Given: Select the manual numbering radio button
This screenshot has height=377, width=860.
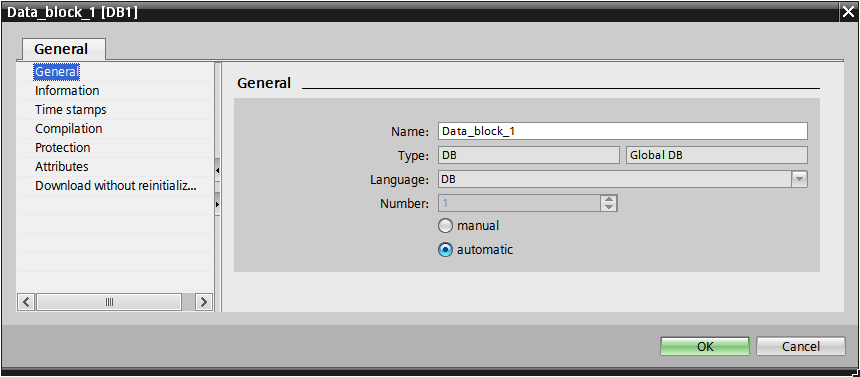Looking at the screenshot, I should click(445, 226).
